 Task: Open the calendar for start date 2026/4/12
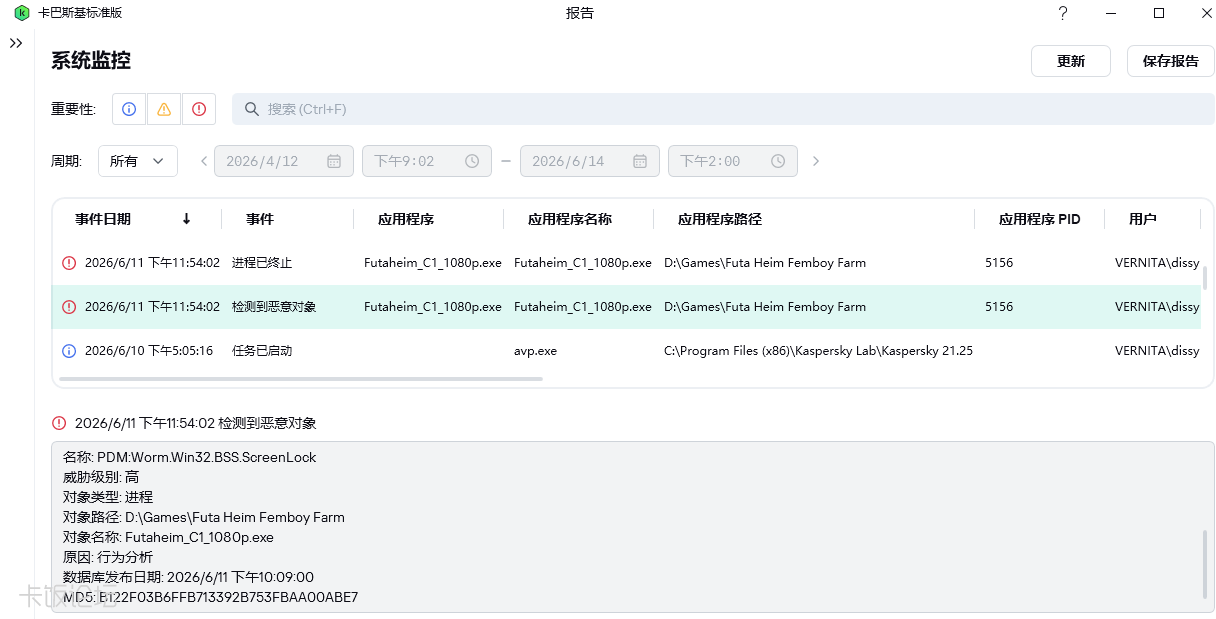[334, 161]
